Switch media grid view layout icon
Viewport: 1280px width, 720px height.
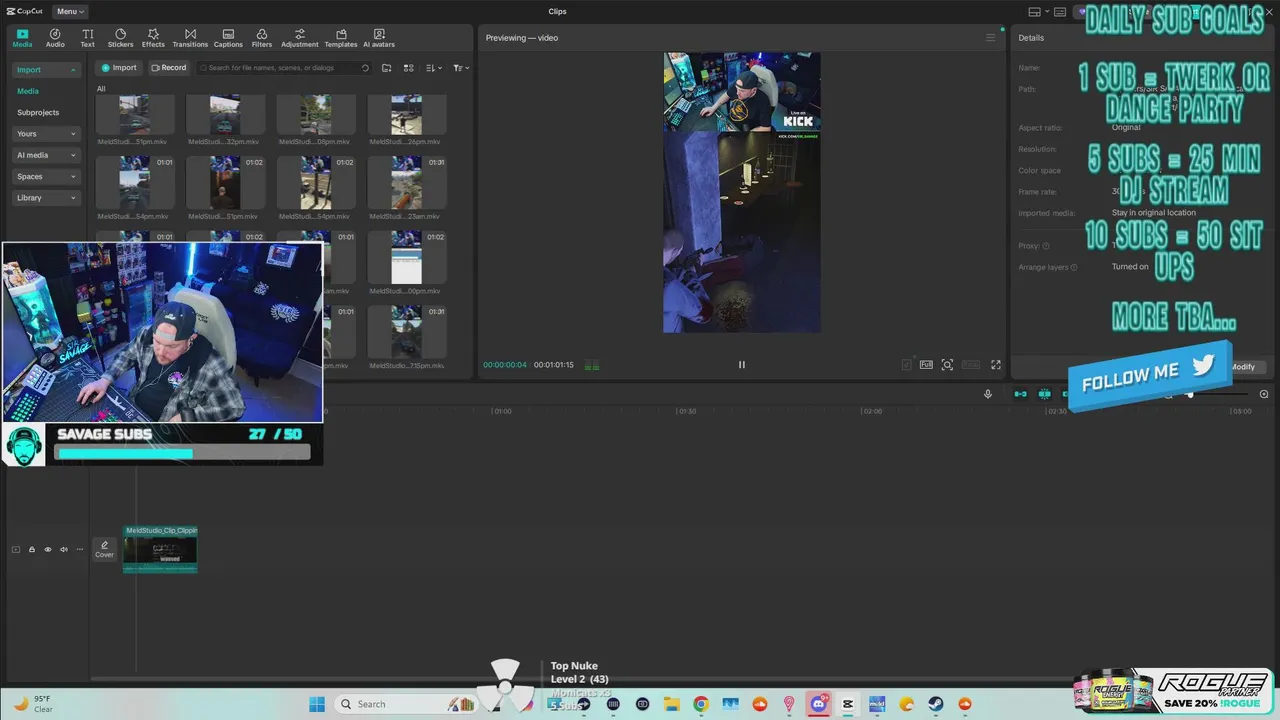[x=408, y=68]
